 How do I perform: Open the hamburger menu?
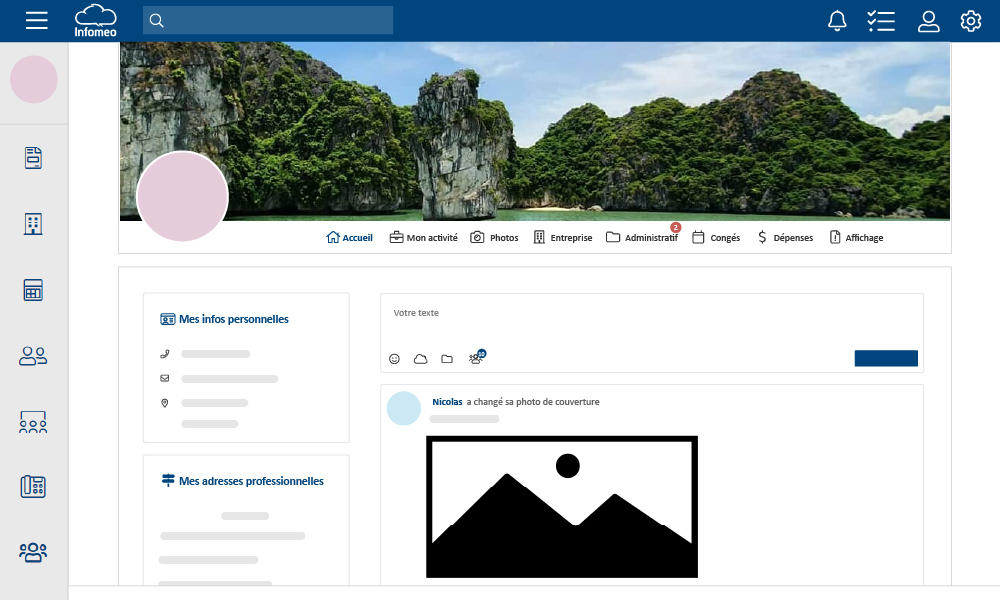[37, 20]
